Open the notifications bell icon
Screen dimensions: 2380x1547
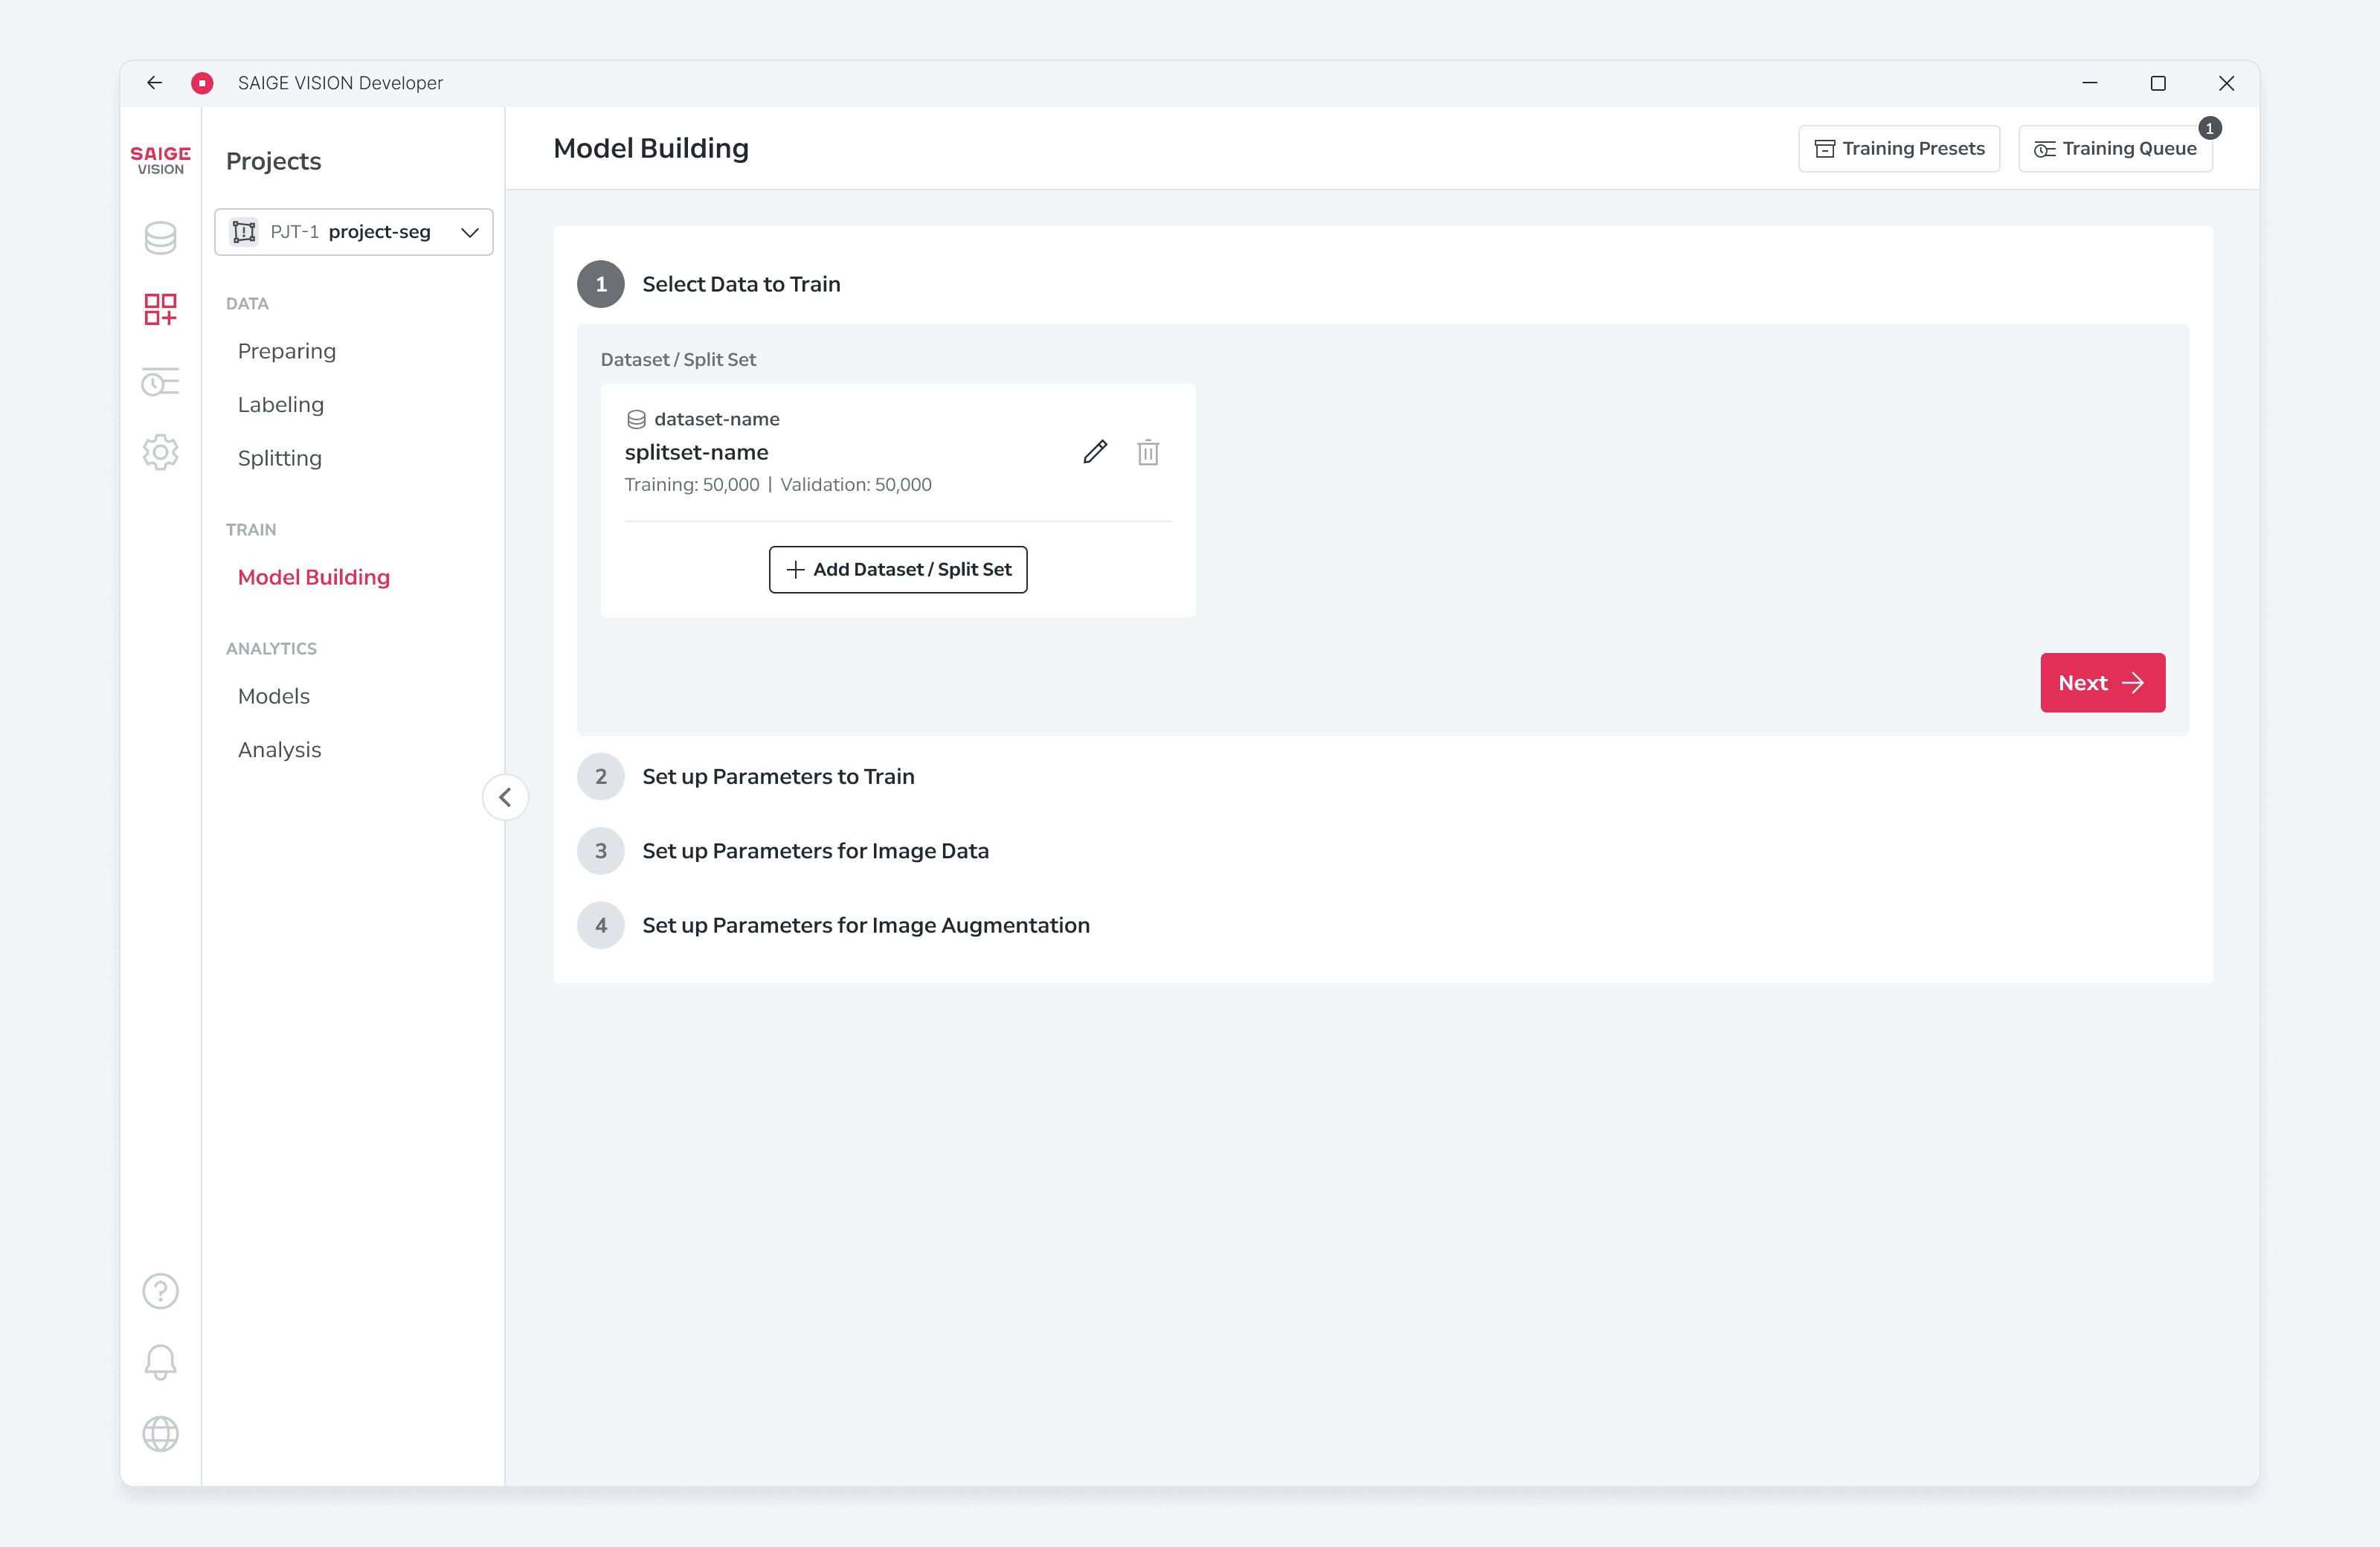[x=160, y=1362]
